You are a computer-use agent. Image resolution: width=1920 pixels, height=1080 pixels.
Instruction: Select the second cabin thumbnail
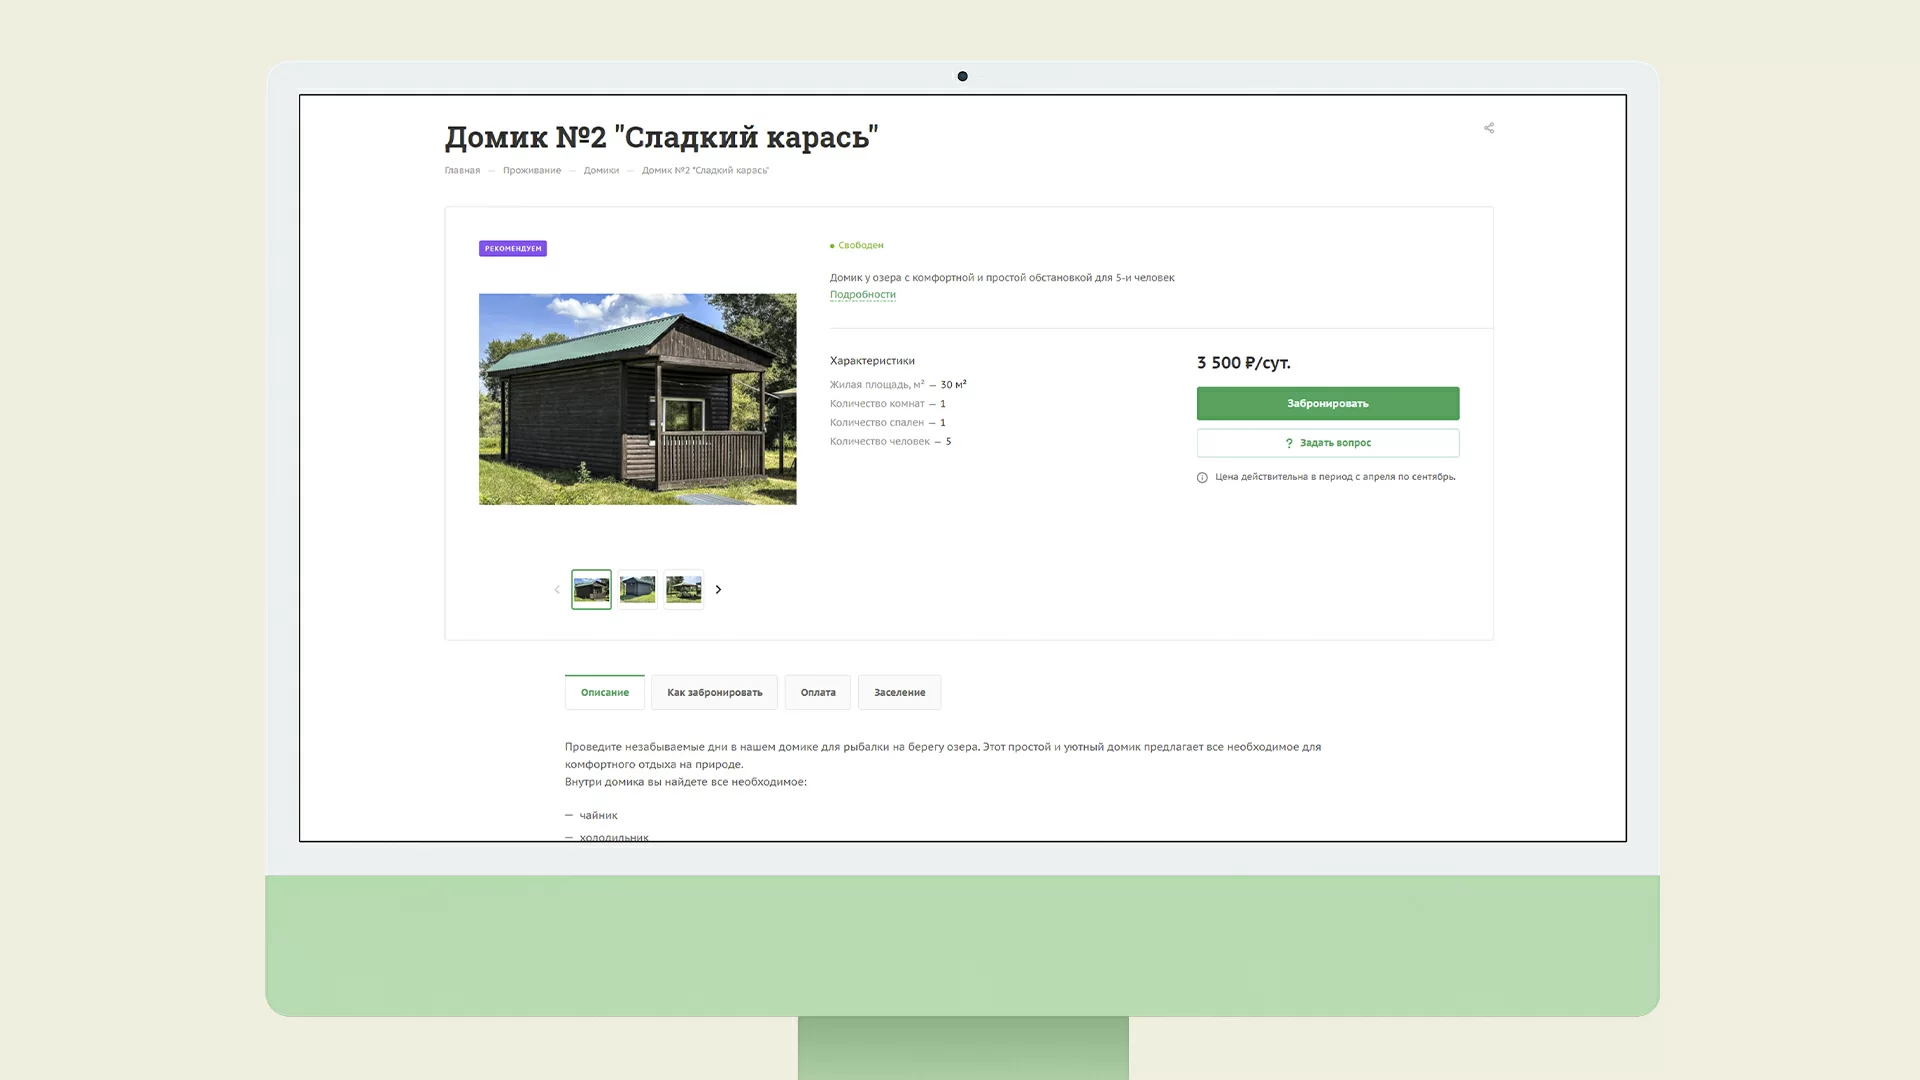click(637, 590)
